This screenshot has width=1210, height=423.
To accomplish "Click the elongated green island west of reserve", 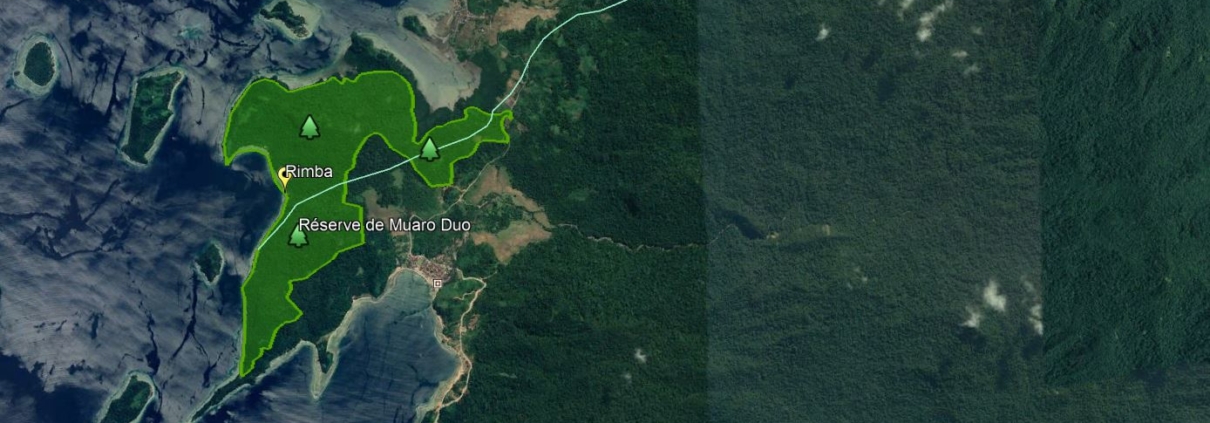I will tap(152, 115).
